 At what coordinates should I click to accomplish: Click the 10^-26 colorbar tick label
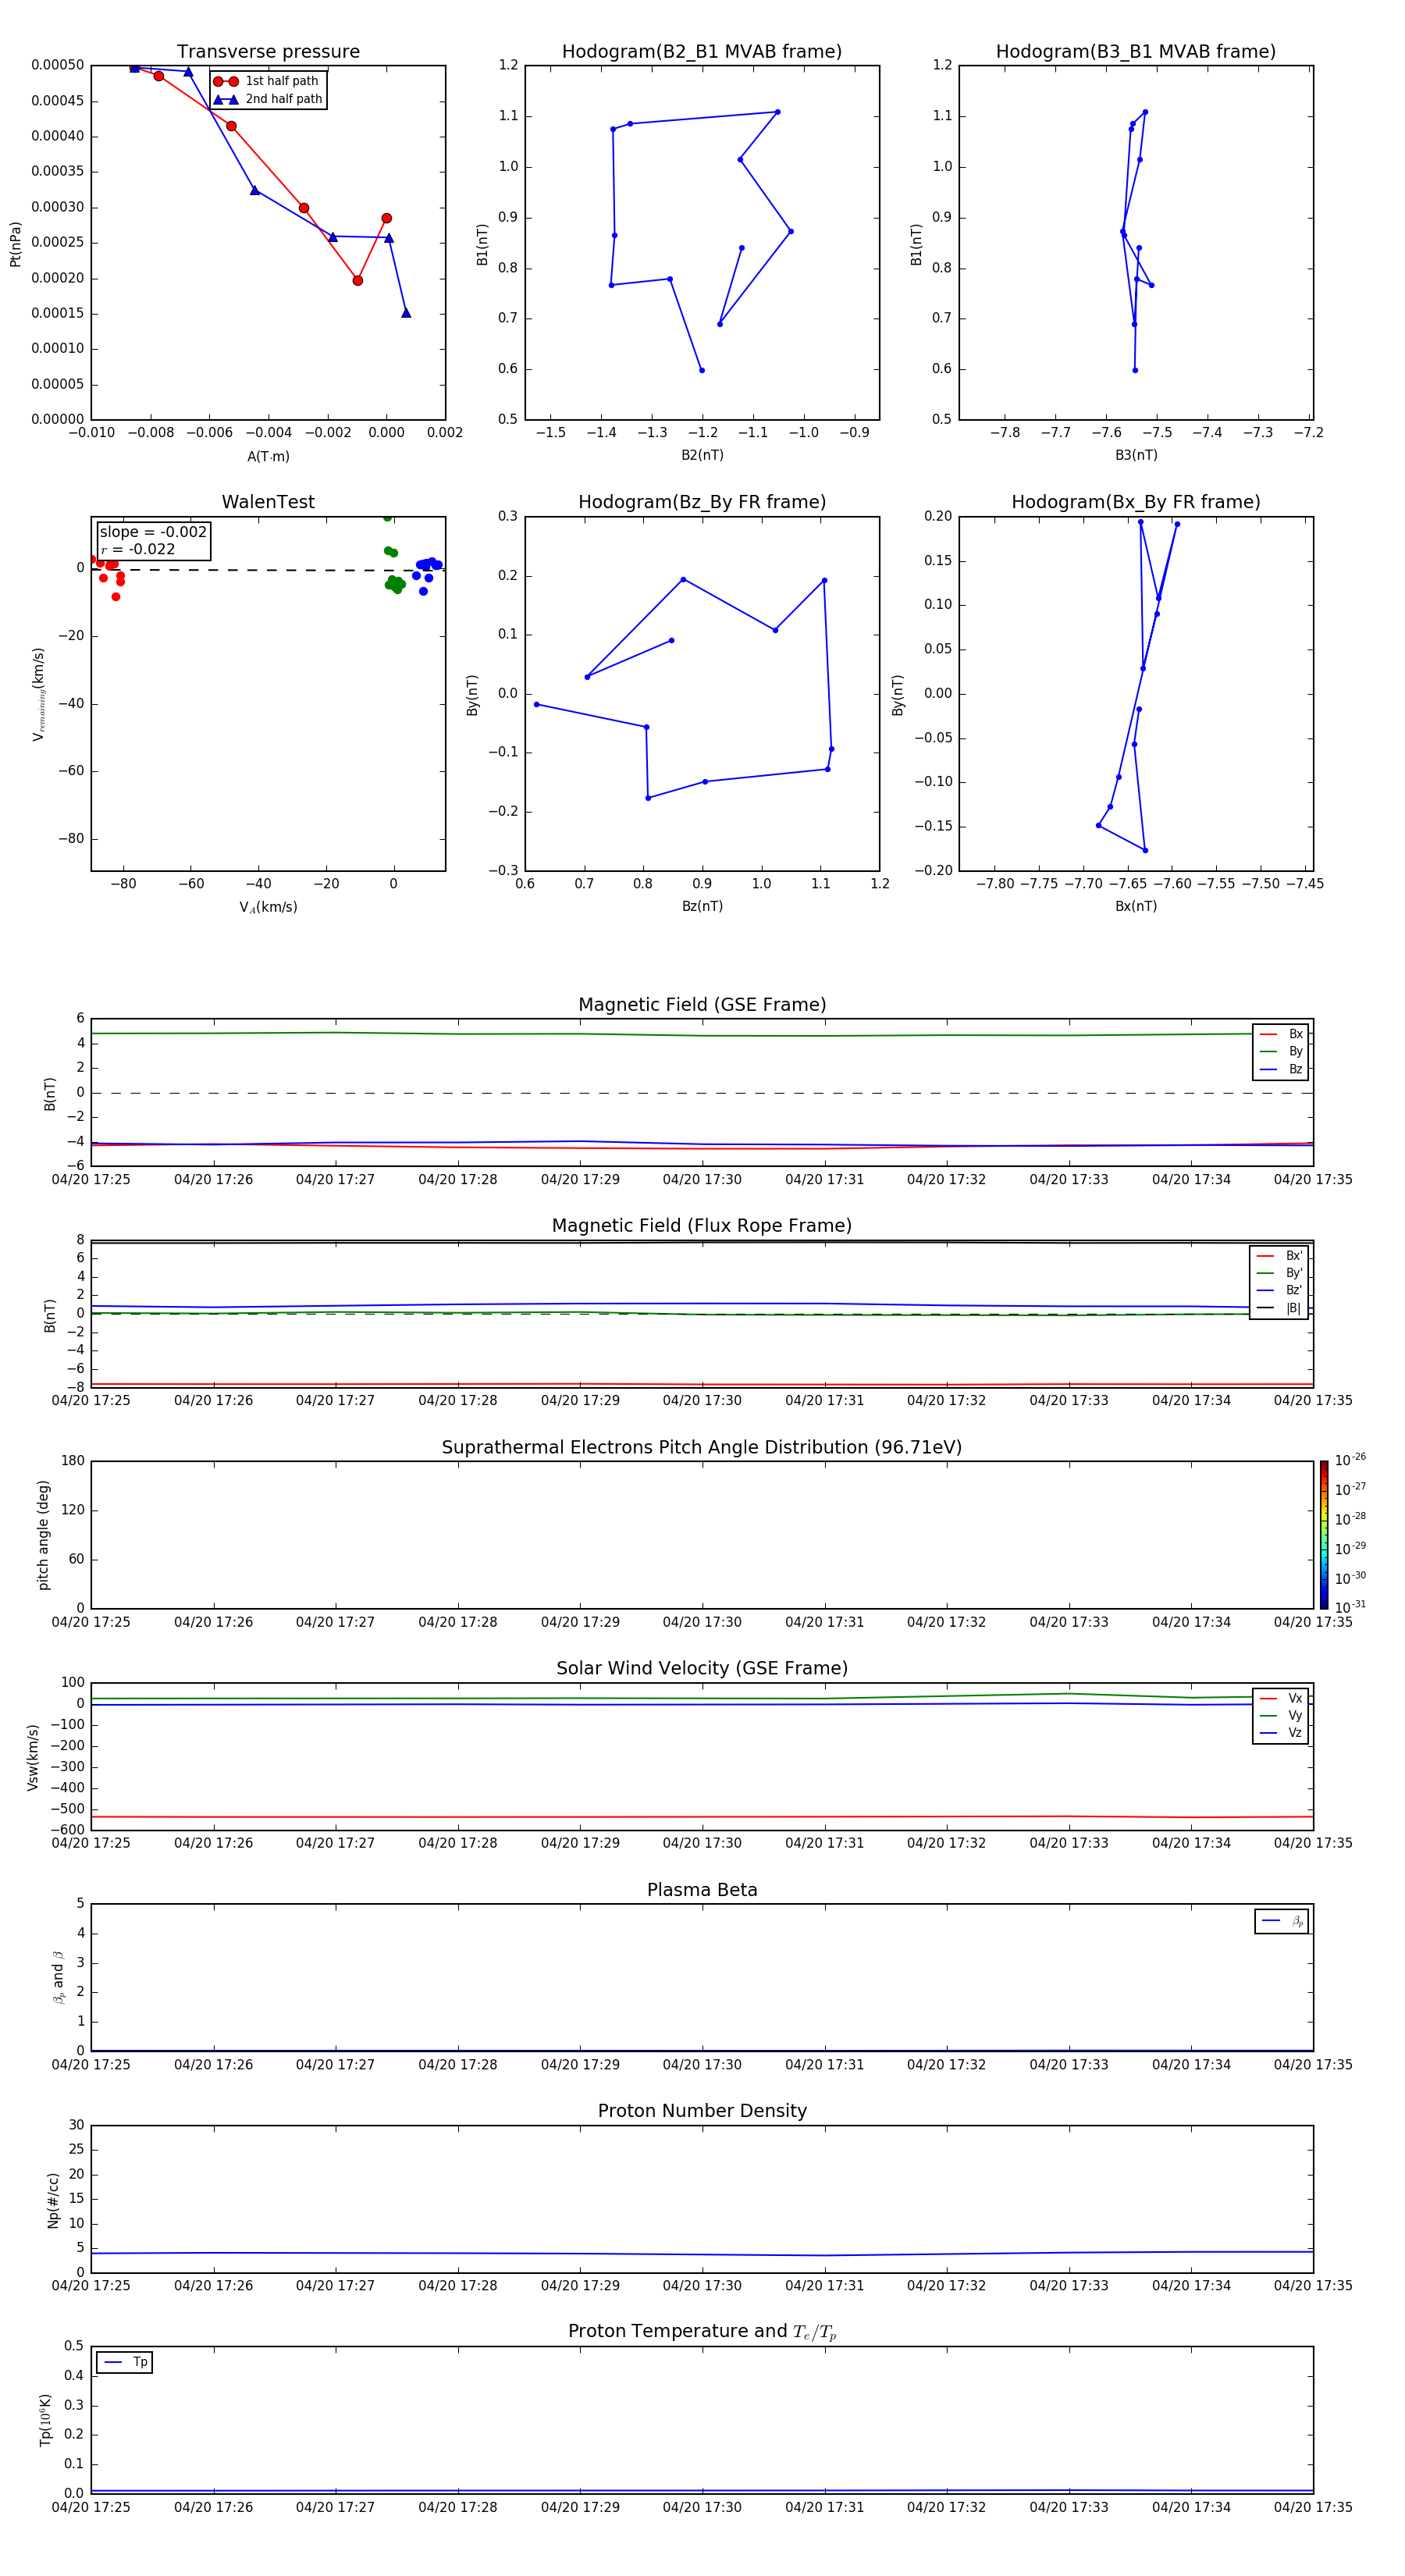[1350, 1460]
